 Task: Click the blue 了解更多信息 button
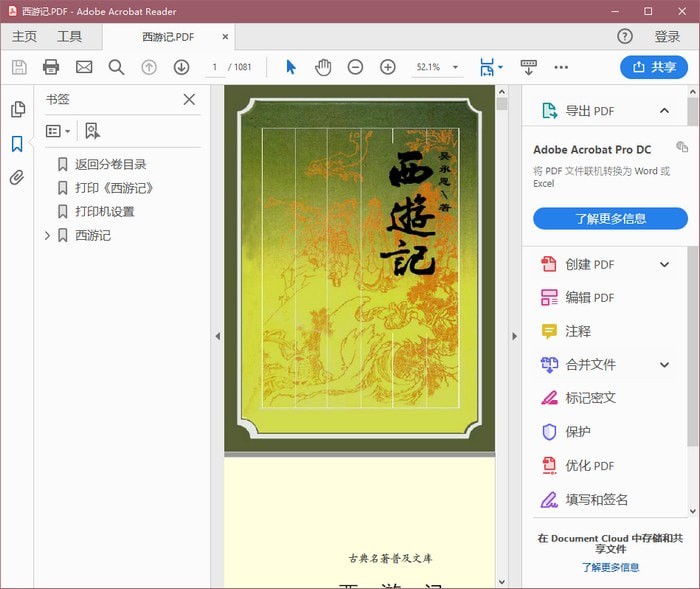coord(610,218)
